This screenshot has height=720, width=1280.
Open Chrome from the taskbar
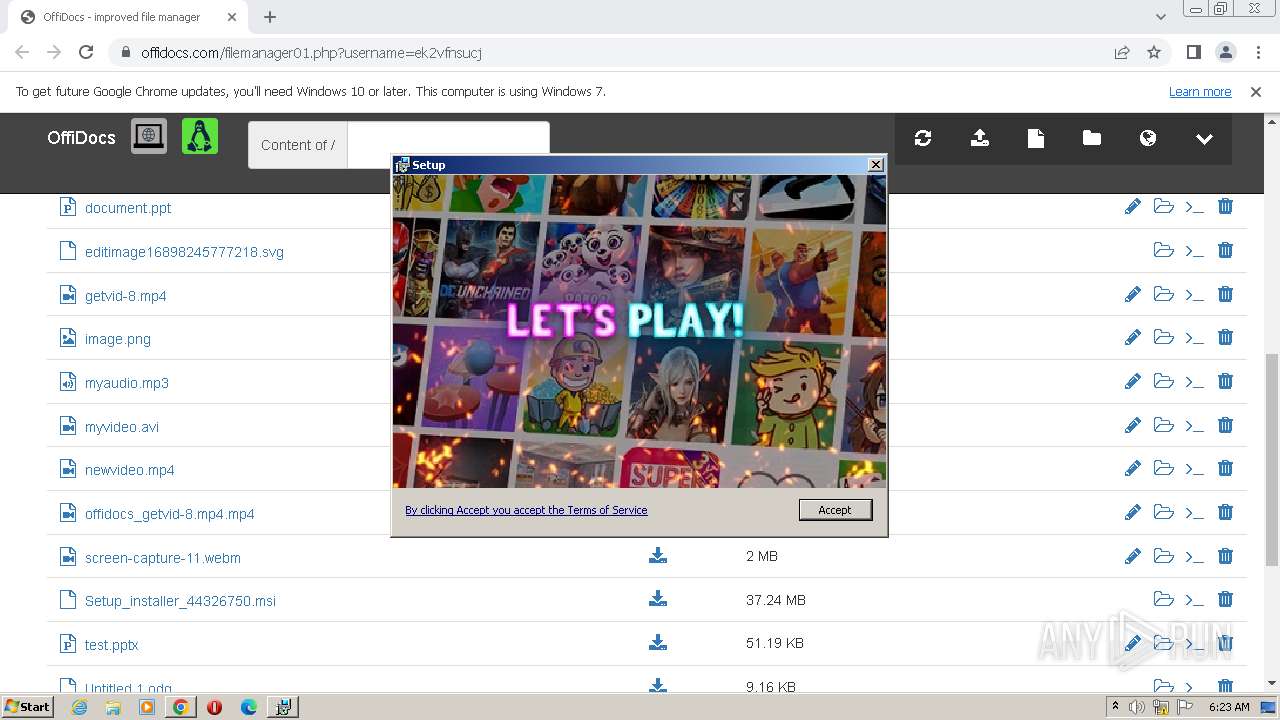[x=181, y=707]
